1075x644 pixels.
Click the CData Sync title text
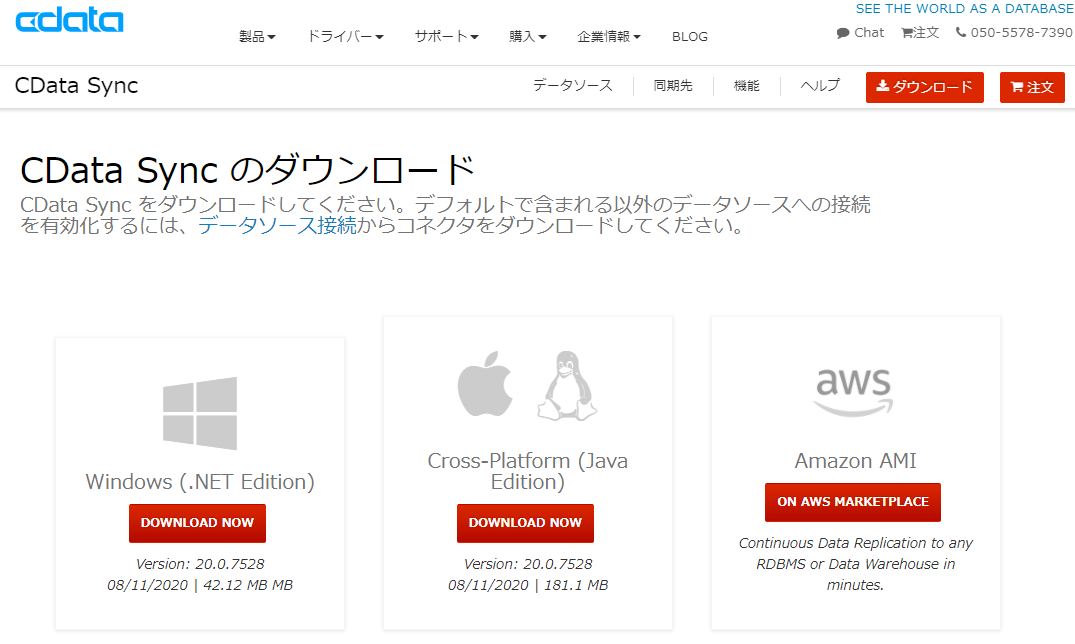point(76,86)
